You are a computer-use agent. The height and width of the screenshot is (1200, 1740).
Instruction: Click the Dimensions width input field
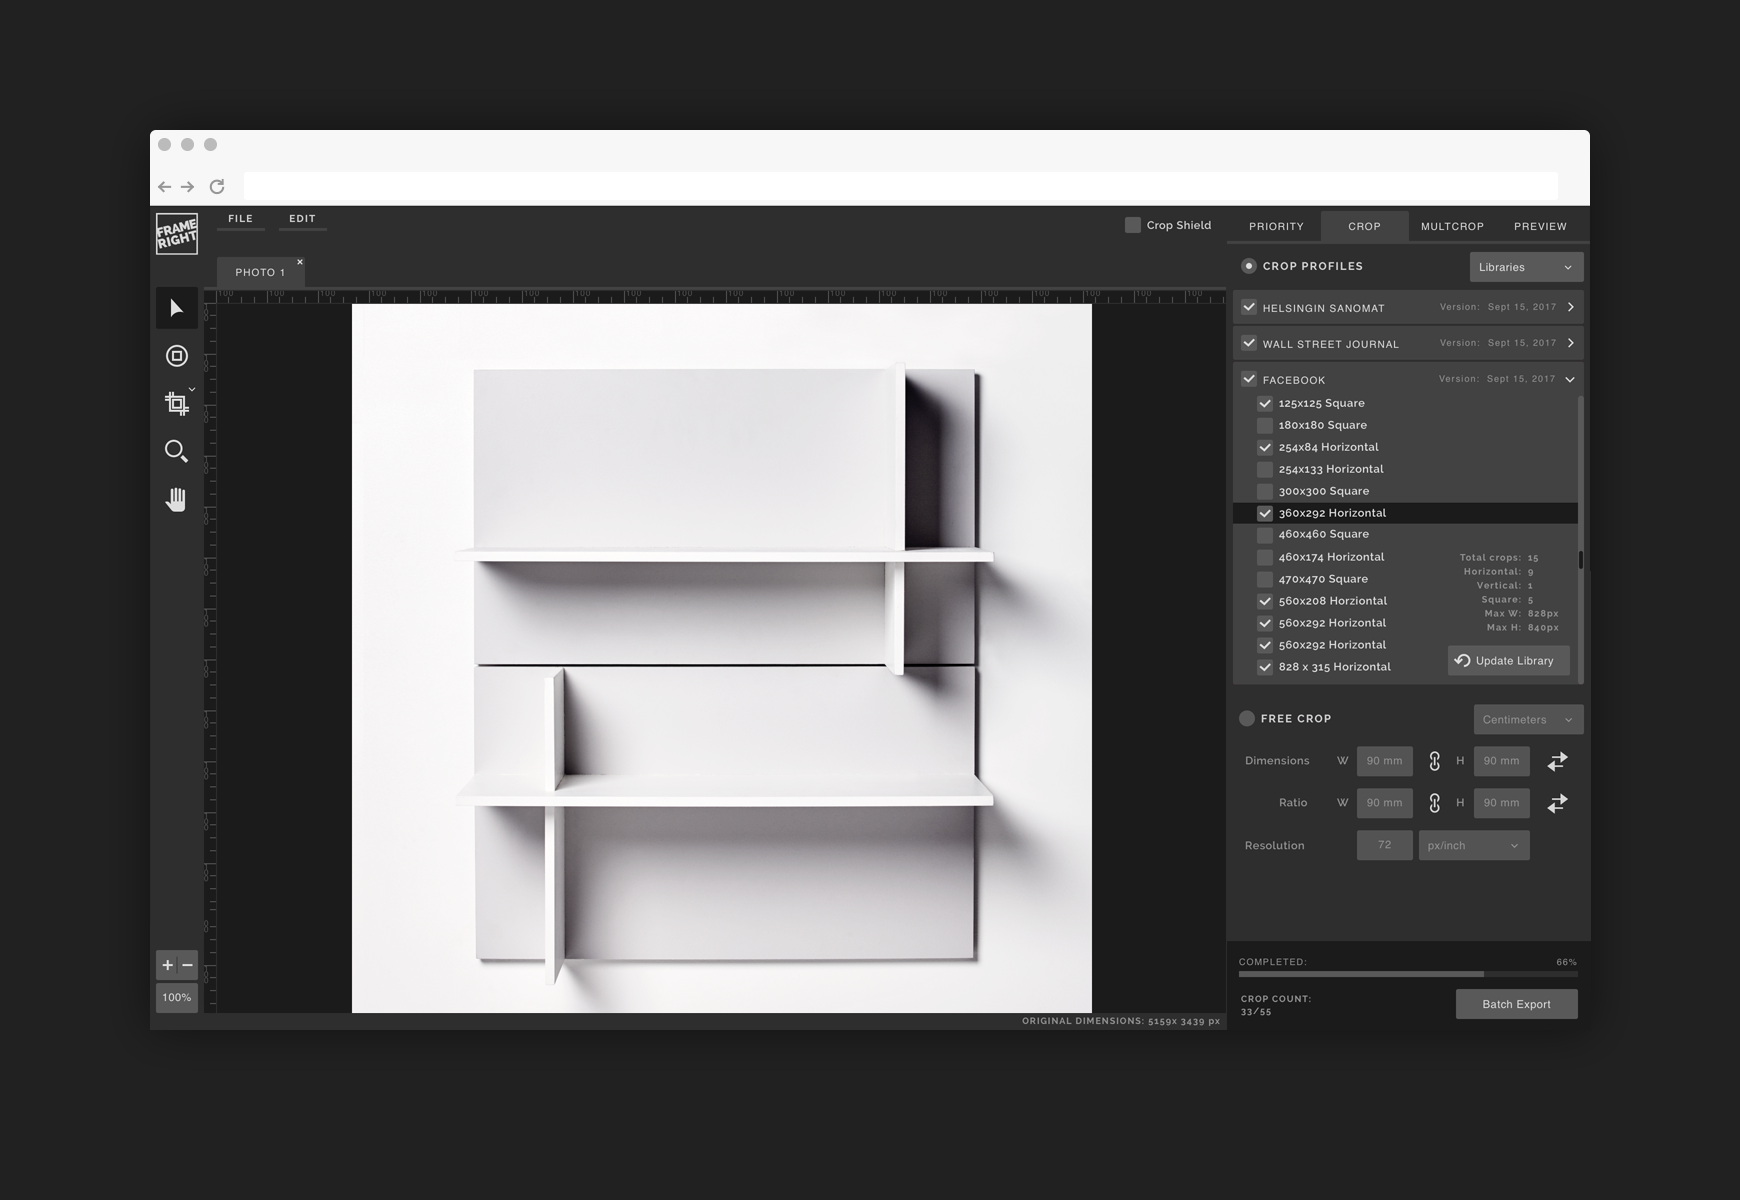point(1385,761)
